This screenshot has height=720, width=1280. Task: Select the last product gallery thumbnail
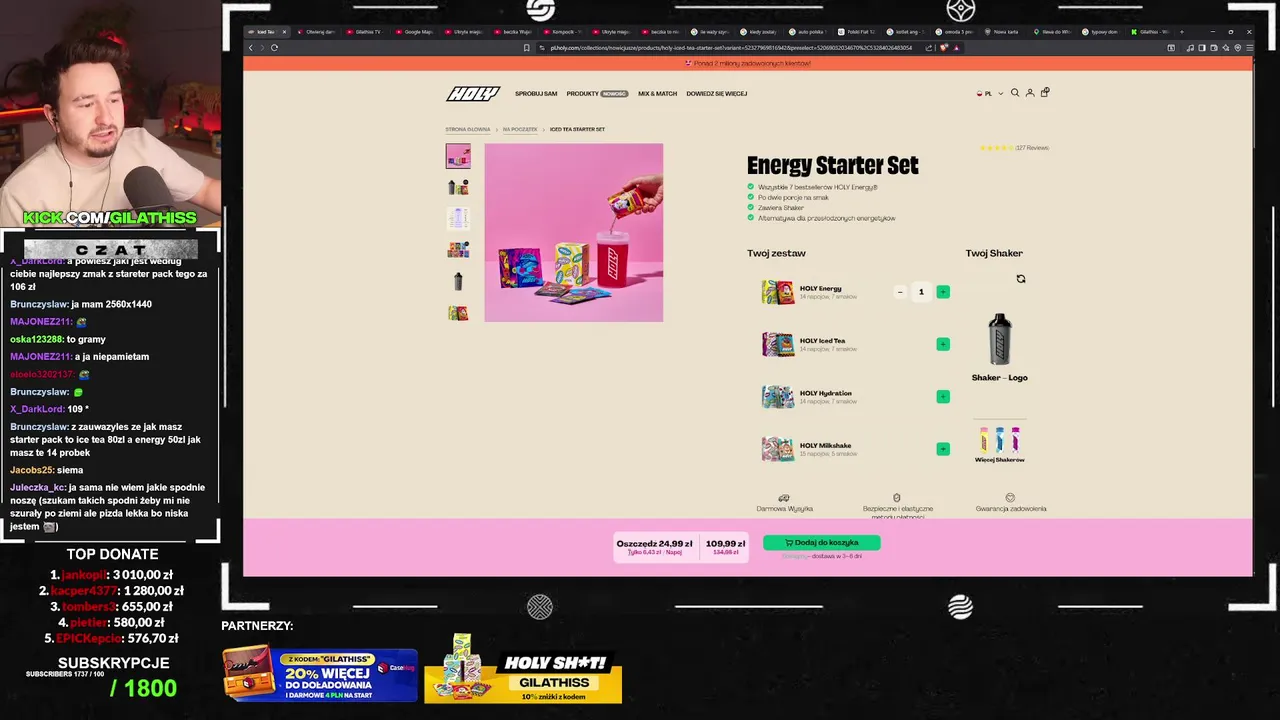(x=458, y=312)
